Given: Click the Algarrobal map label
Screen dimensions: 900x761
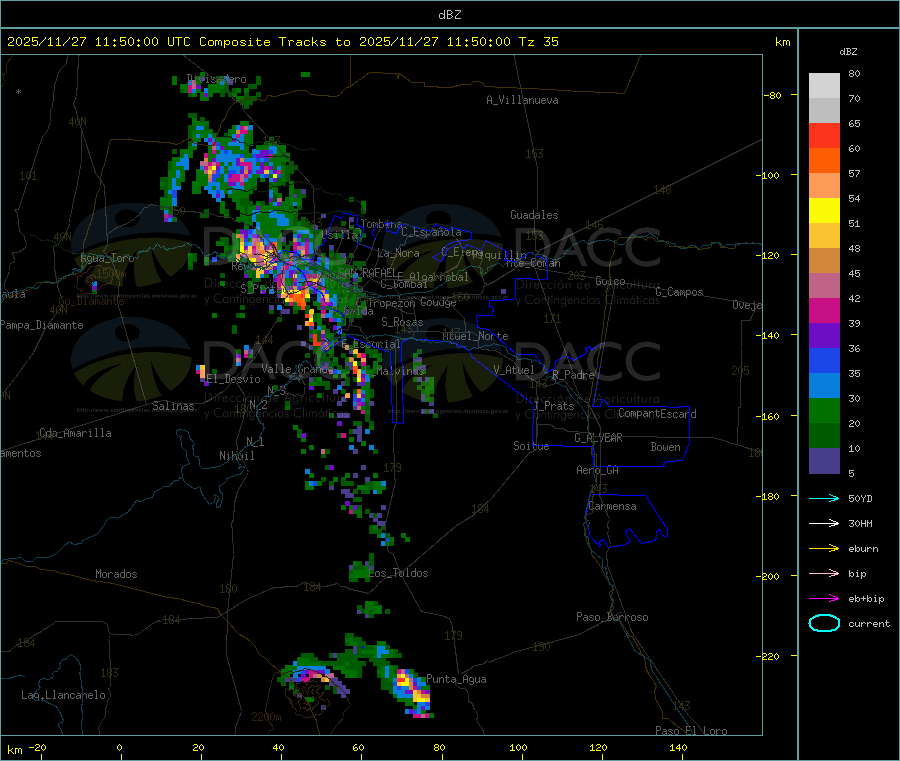Looking at the screenshot, I should click(x=439, y=277).
